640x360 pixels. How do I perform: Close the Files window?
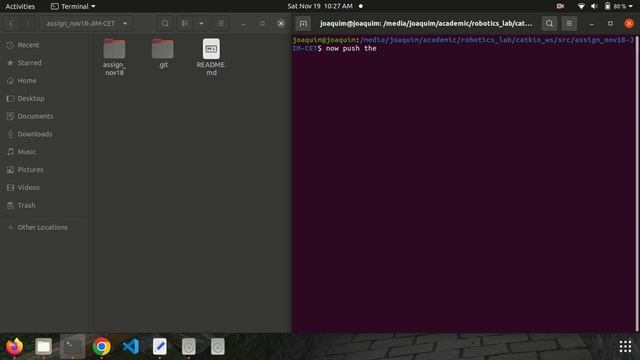pos(281,24)
